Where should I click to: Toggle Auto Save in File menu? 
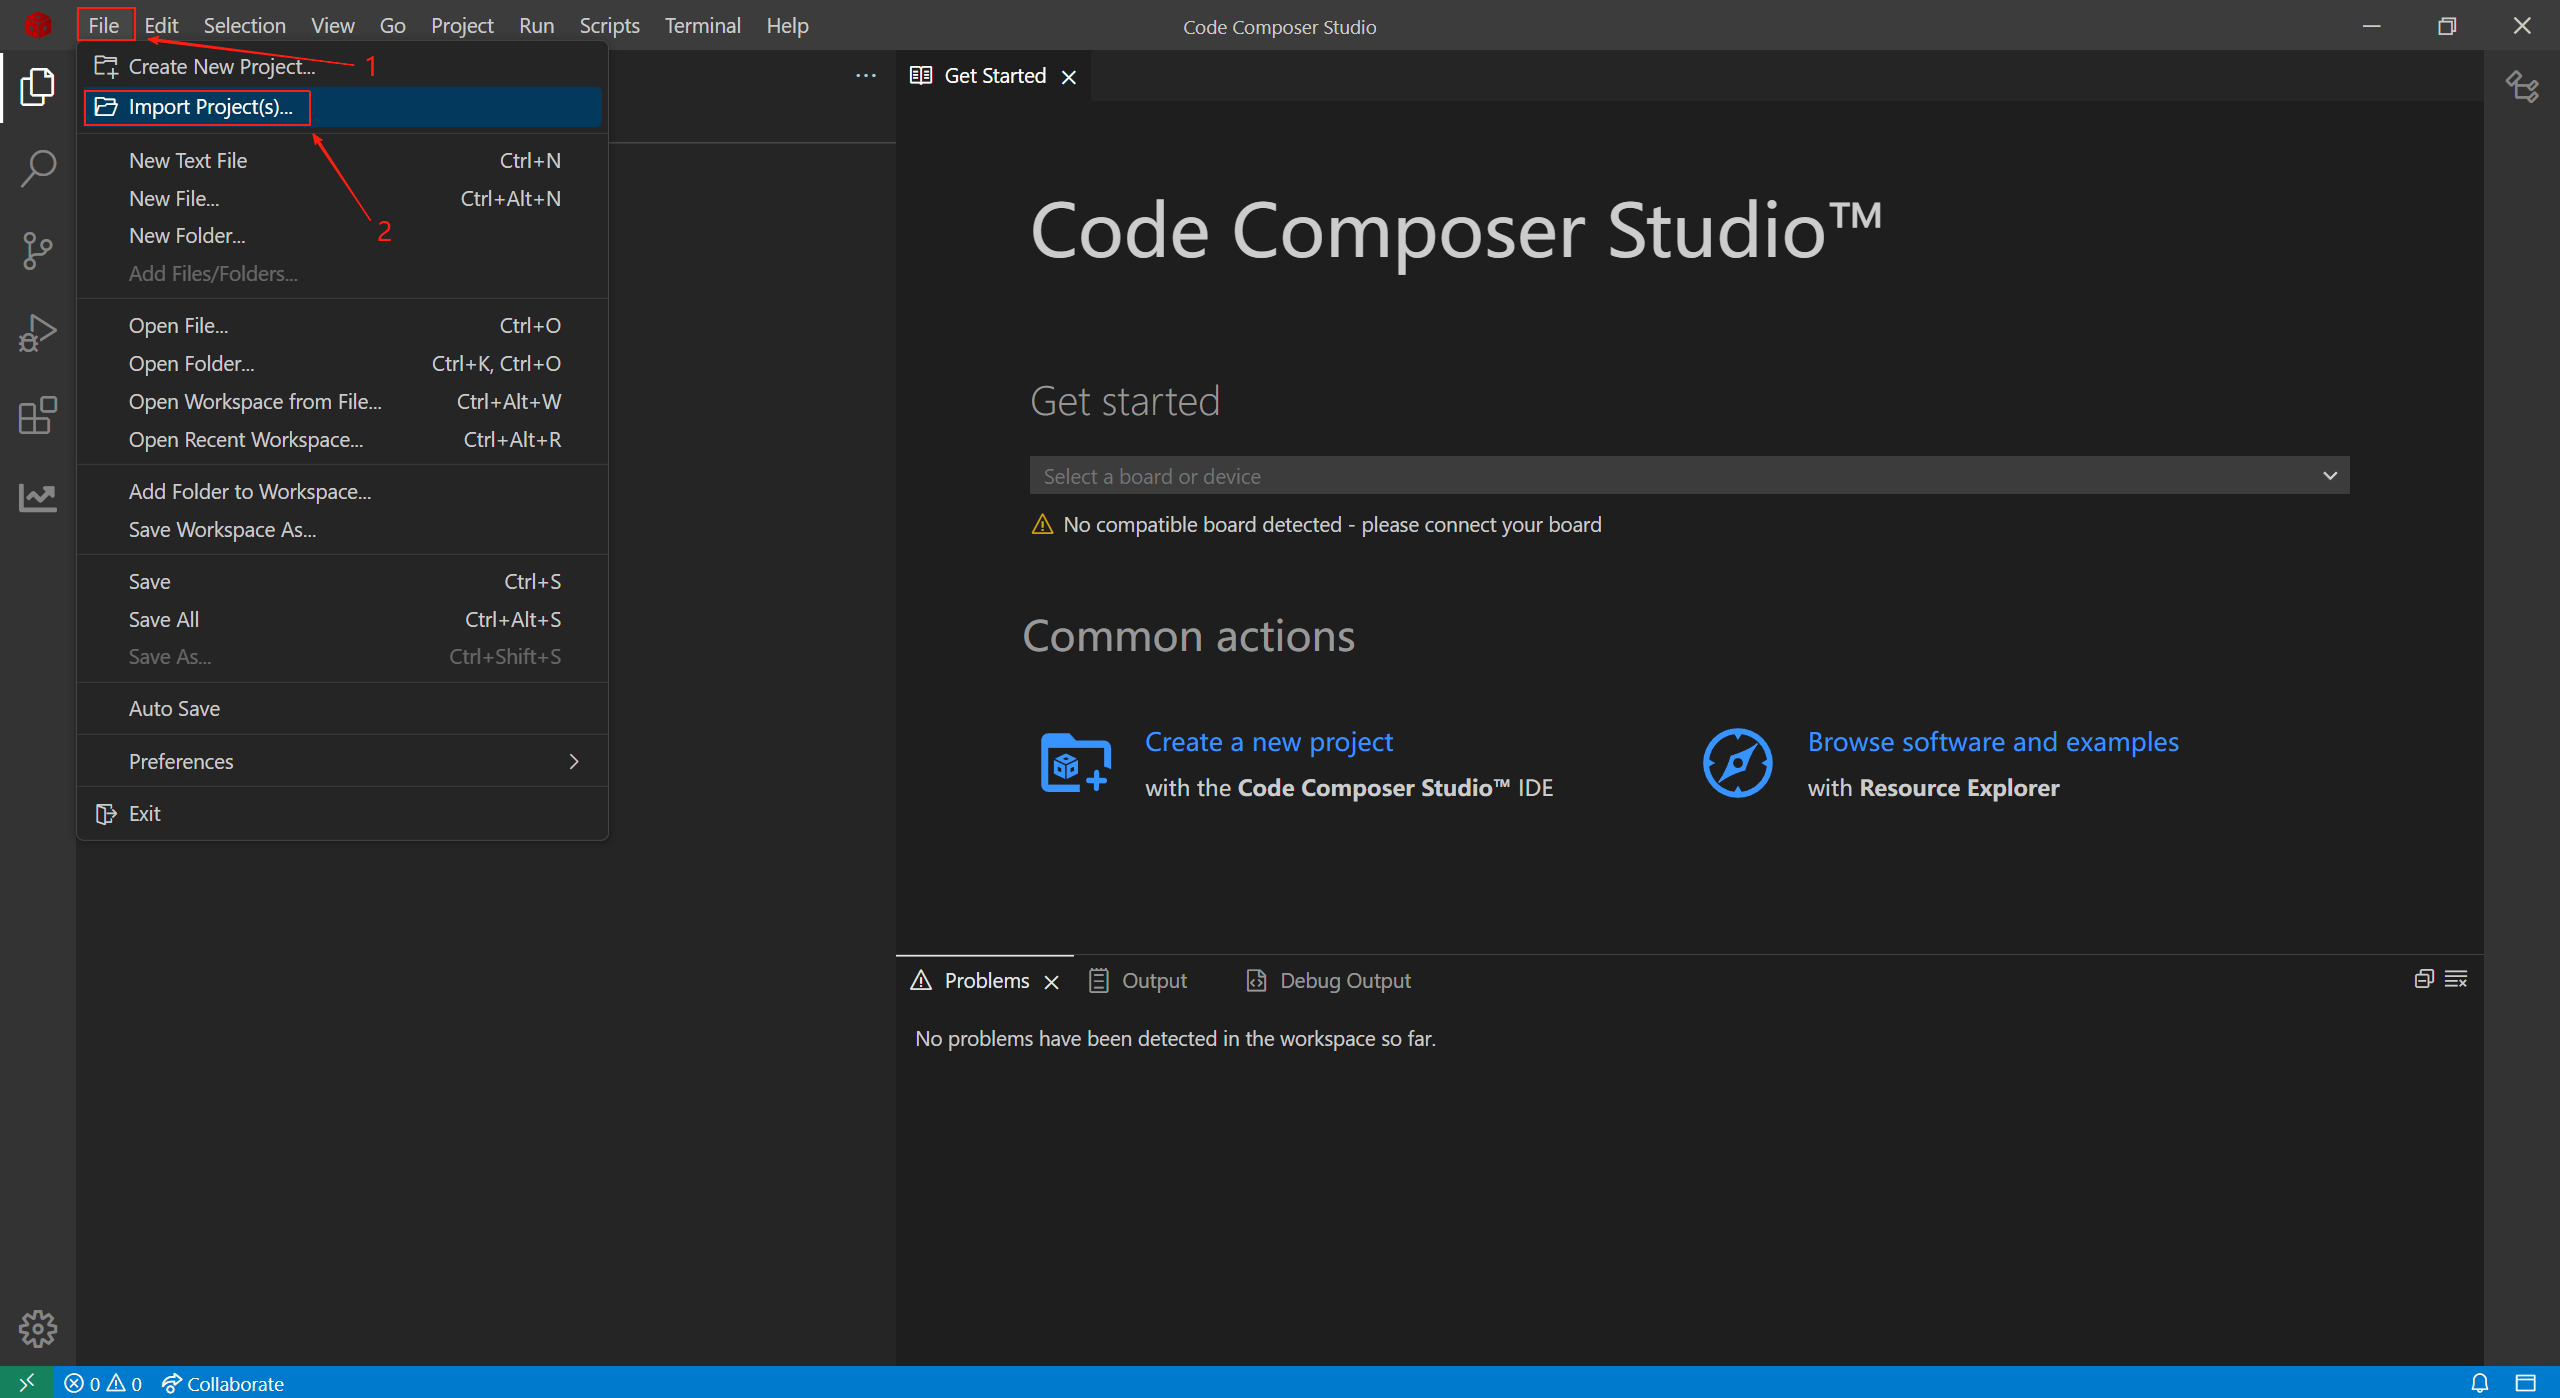(343, 709)
